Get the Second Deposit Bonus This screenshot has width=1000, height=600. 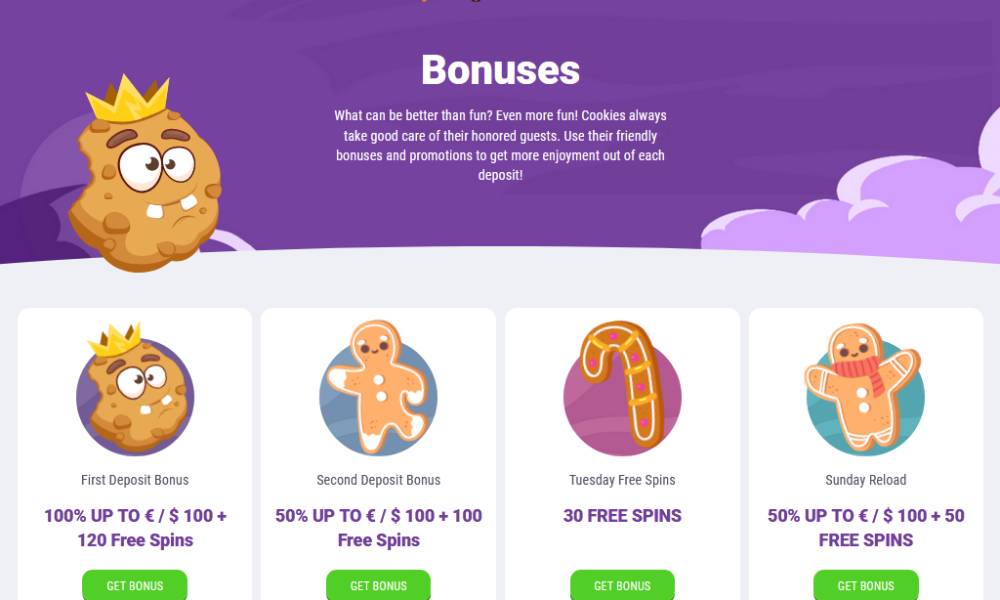pos(378,585)
